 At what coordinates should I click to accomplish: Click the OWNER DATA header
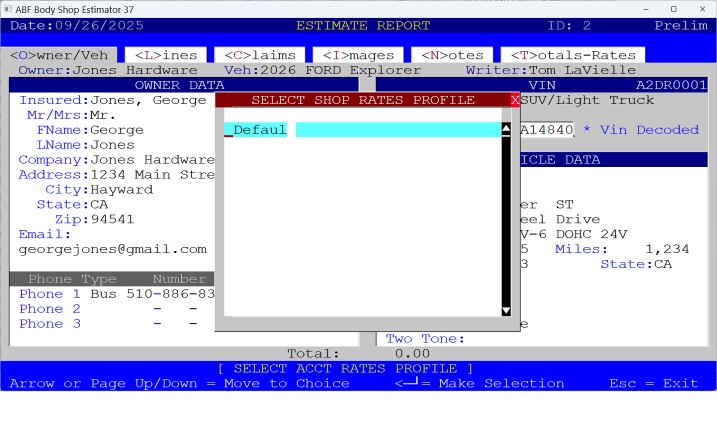(183, 85)
